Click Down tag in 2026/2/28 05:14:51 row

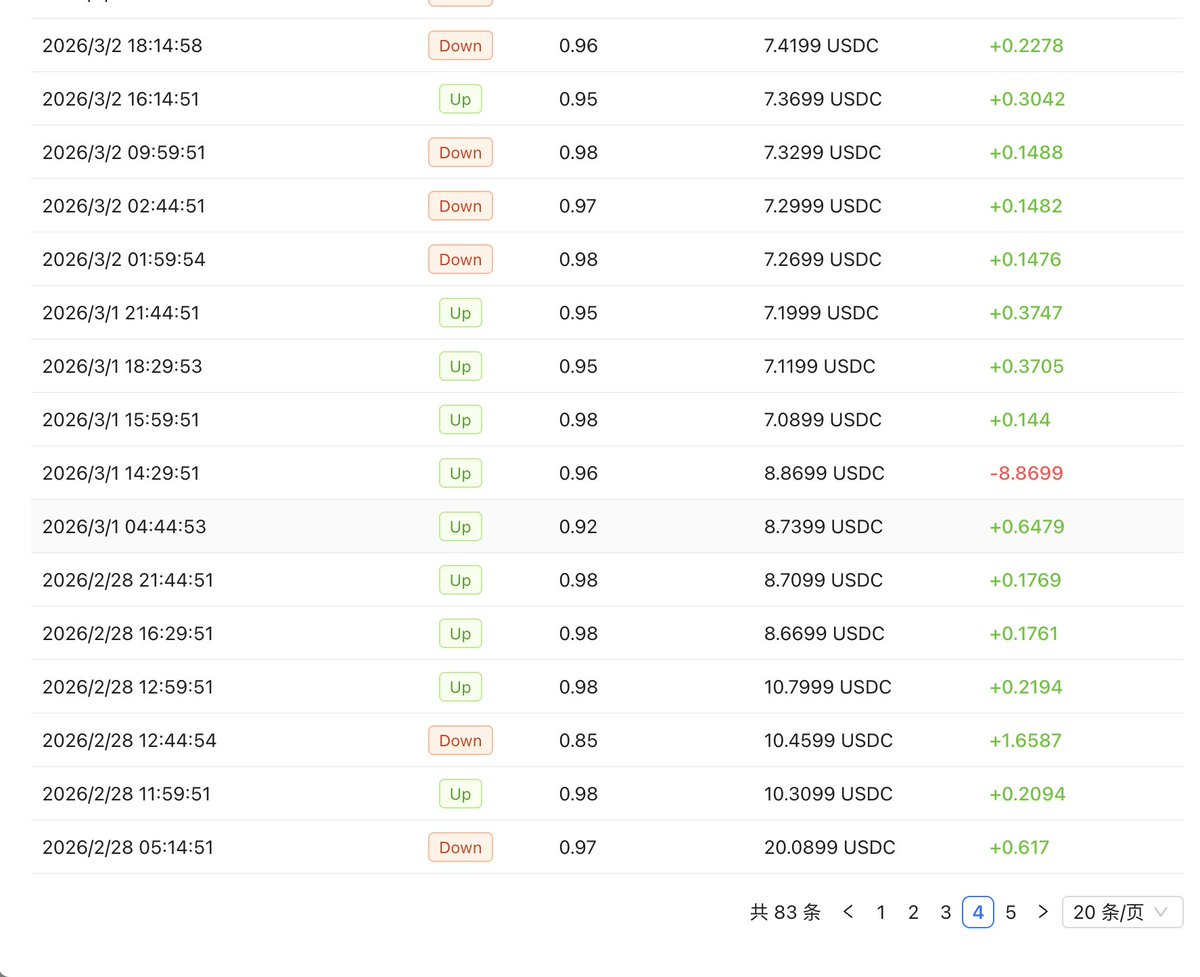coord(460,847)
